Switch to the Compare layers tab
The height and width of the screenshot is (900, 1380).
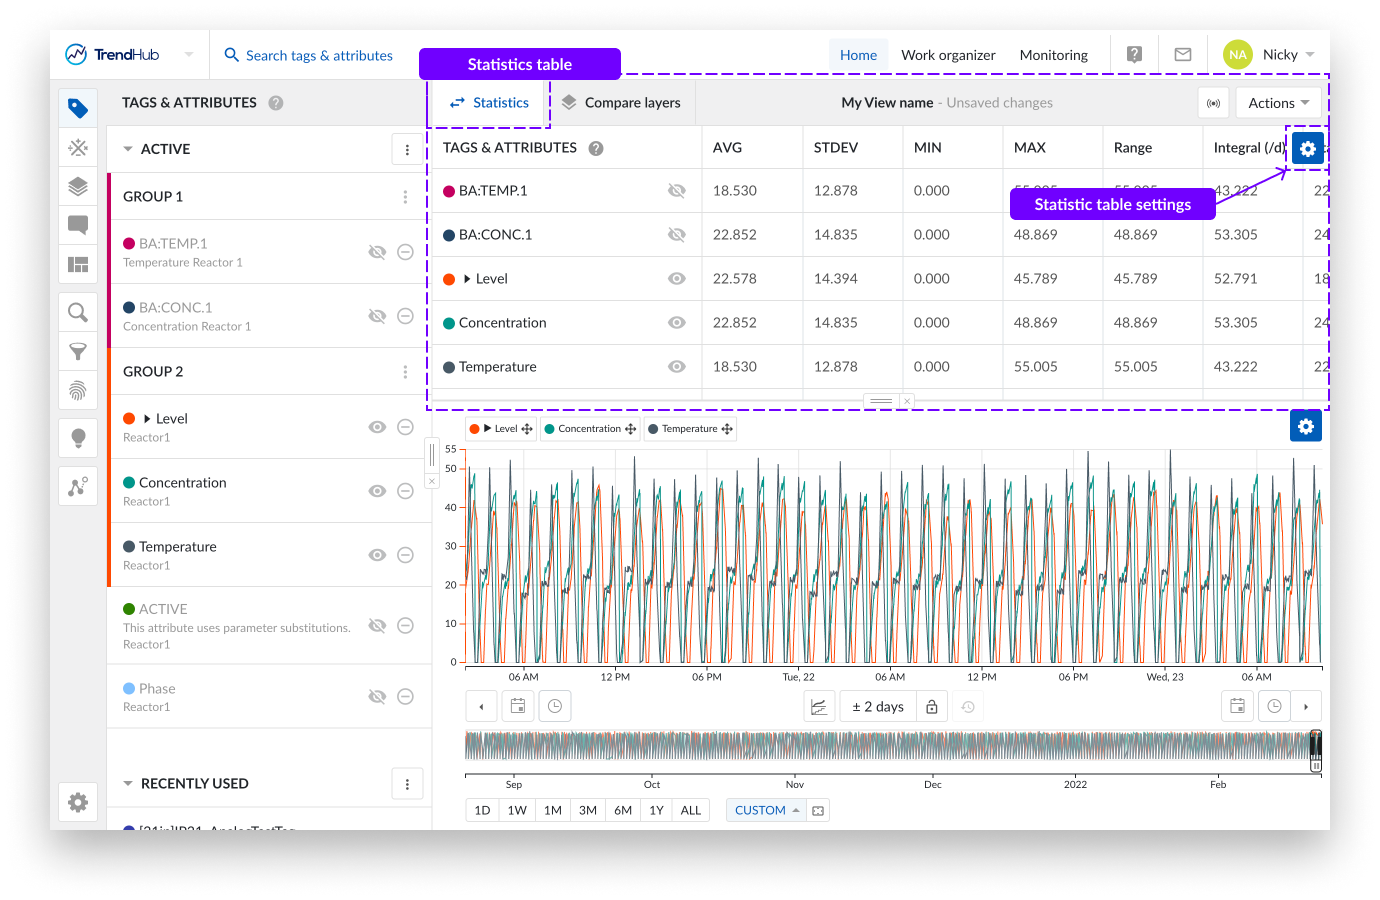621,103
